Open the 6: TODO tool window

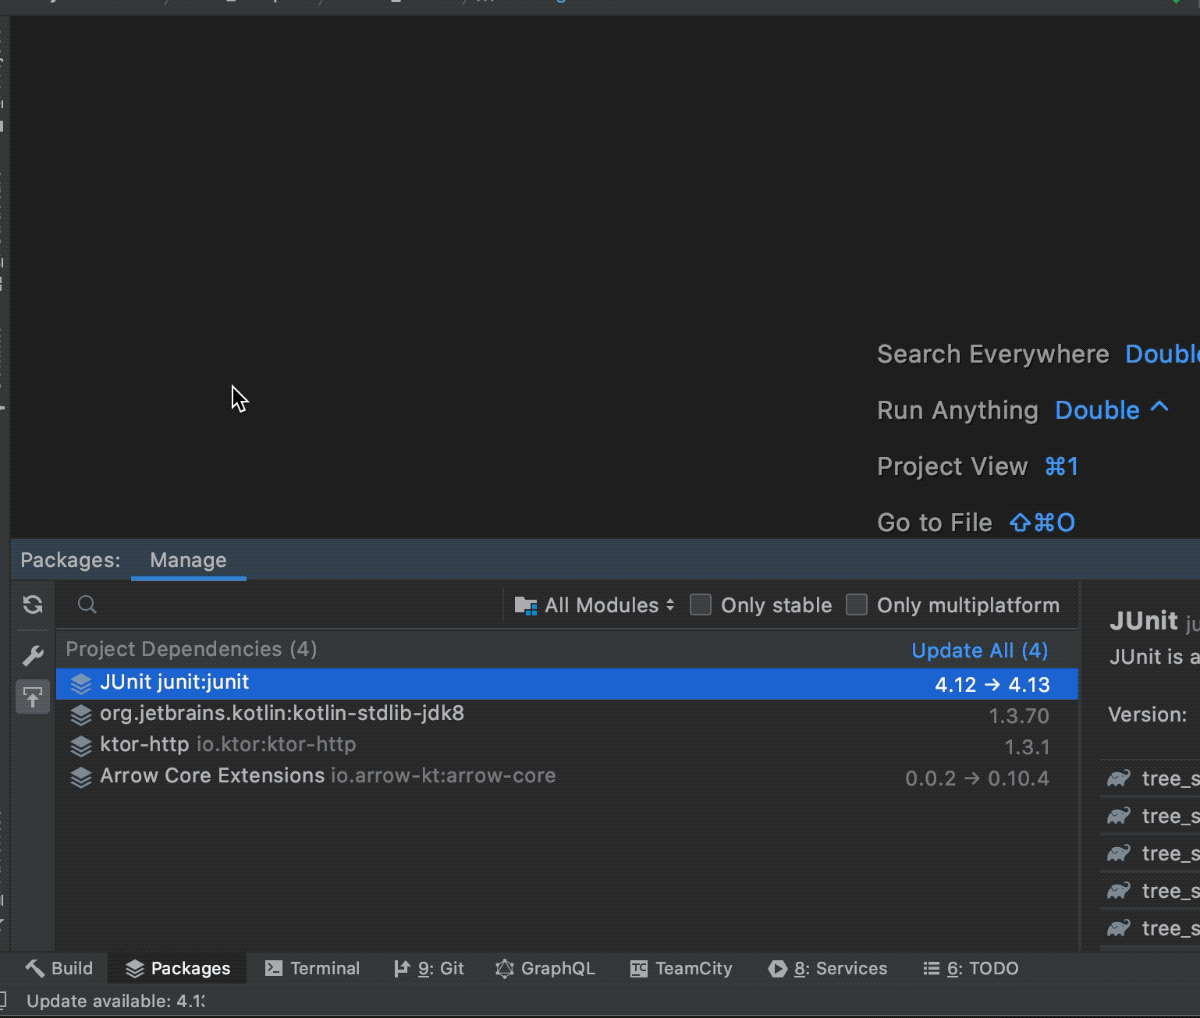[x=970, y=968]
